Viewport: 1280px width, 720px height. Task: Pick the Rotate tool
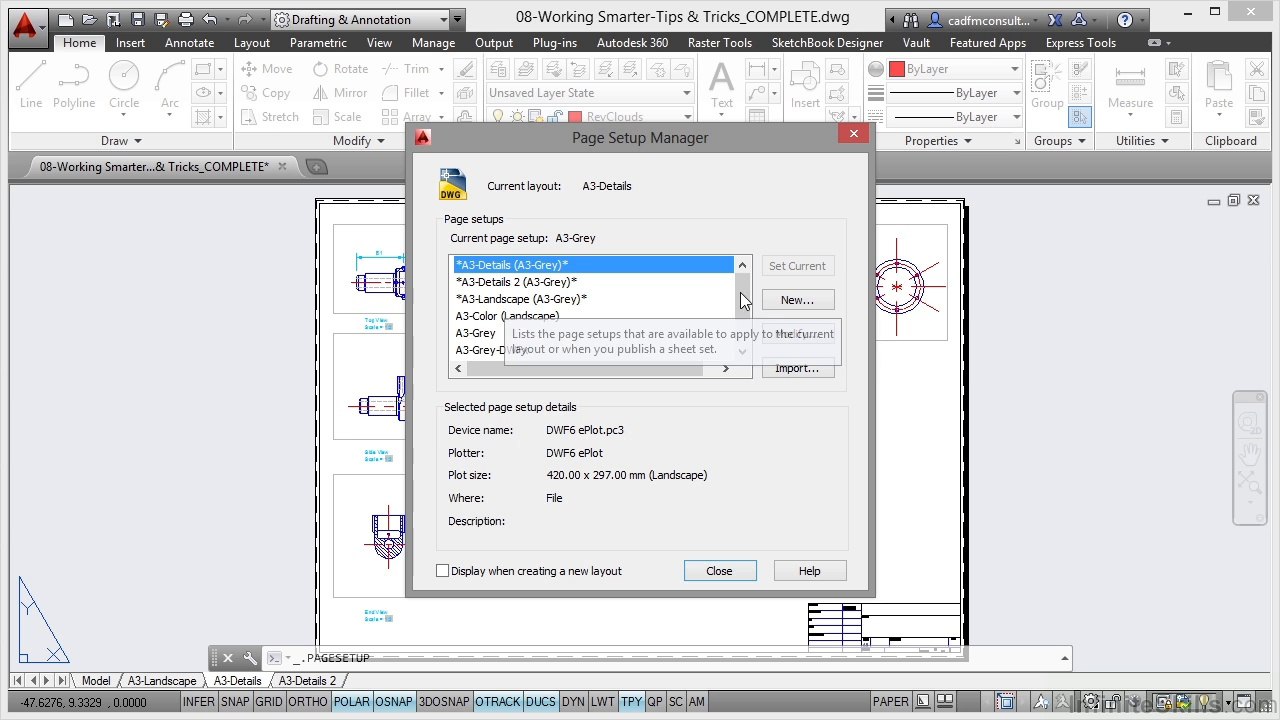tap(340, 69)
